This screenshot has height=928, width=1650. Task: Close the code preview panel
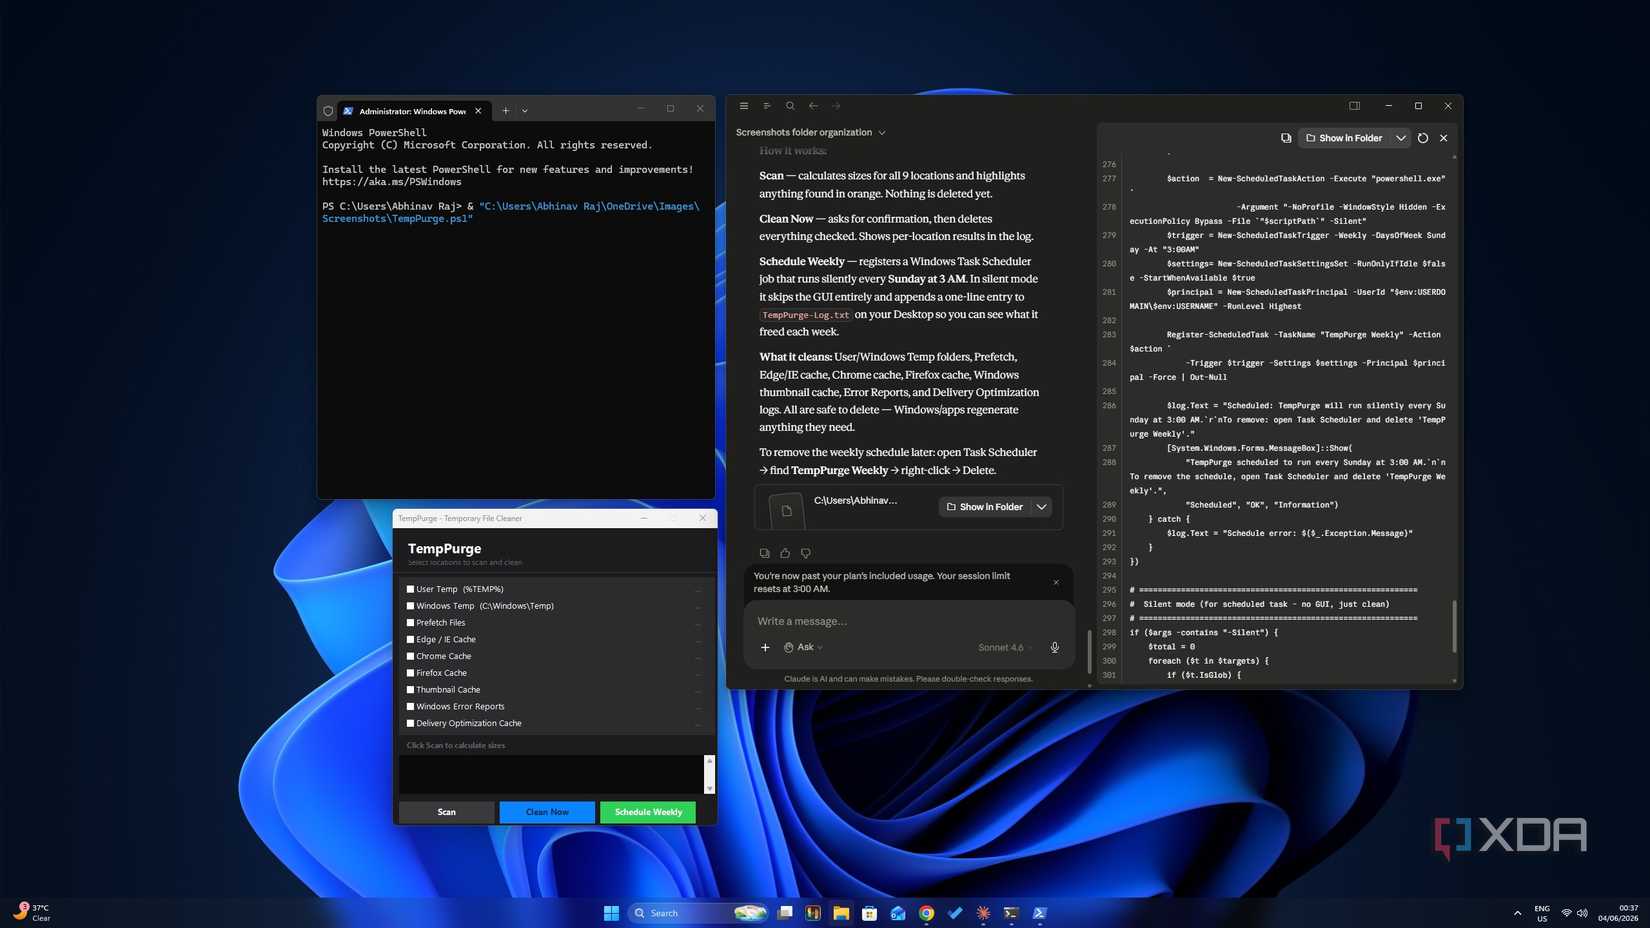[1443, 138]
